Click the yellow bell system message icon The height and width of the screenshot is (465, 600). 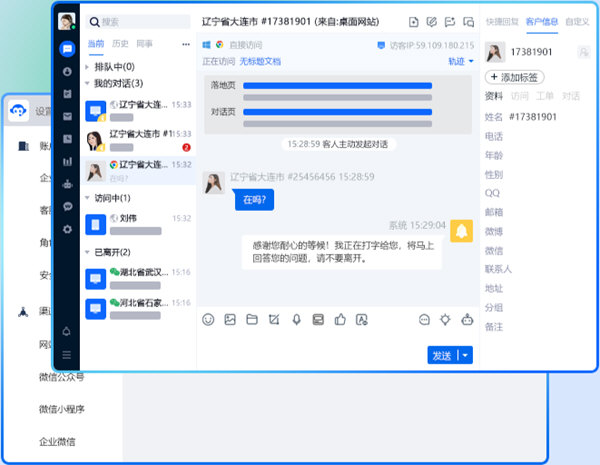[x=461, y=231]
